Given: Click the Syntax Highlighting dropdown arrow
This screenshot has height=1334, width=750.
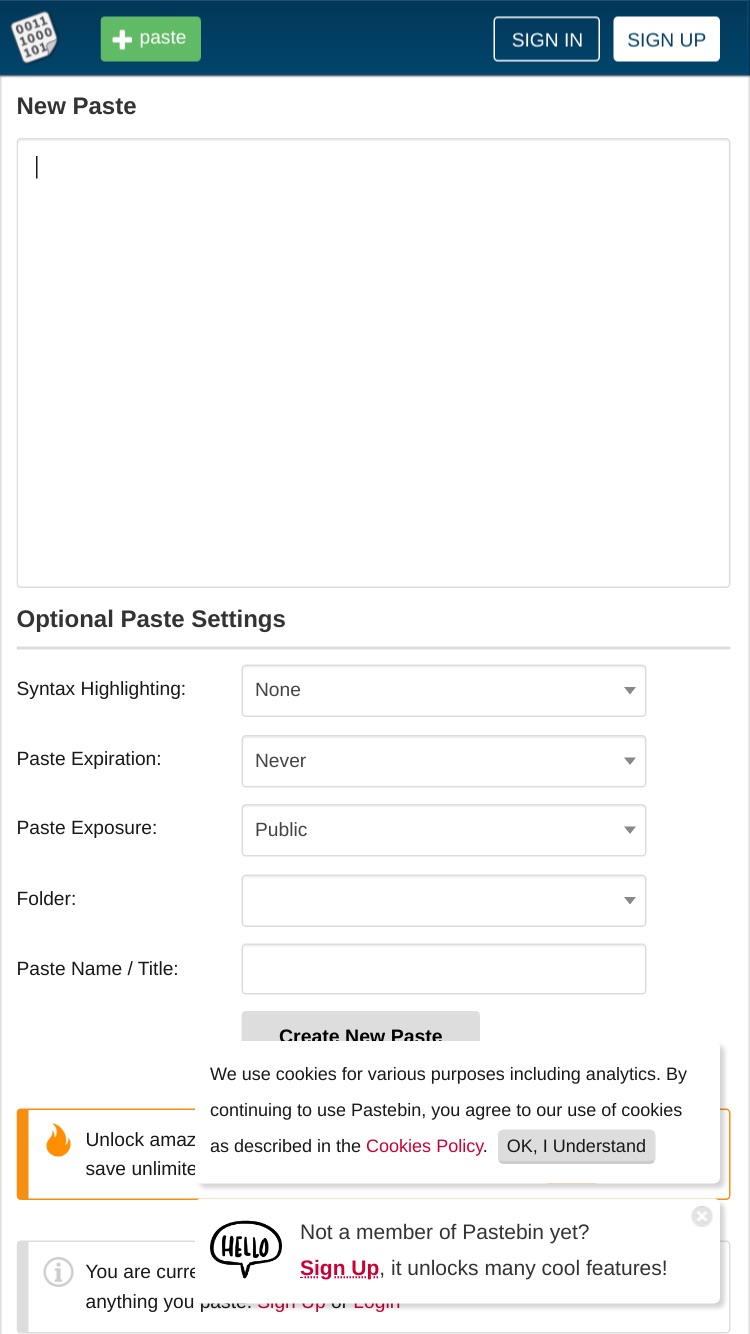Looking at the screenshot, I should (x=630, y=690).
